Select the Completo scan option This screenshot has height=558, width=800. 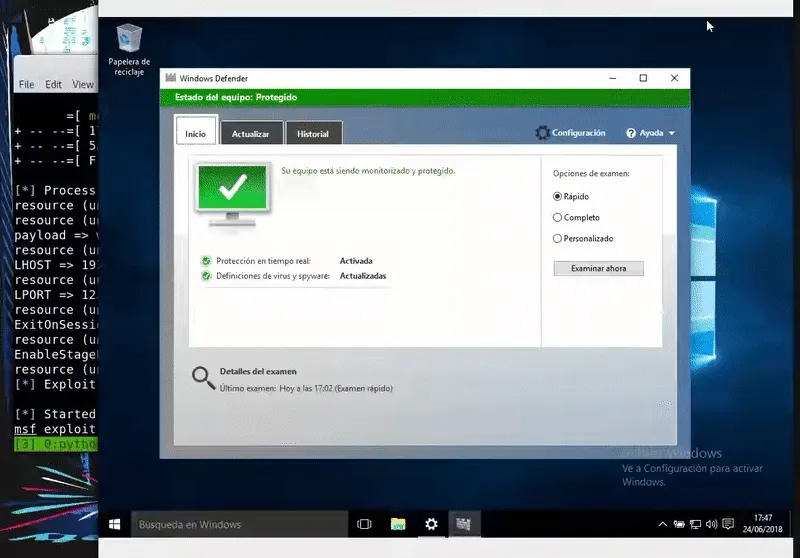[x=558, y=217]
